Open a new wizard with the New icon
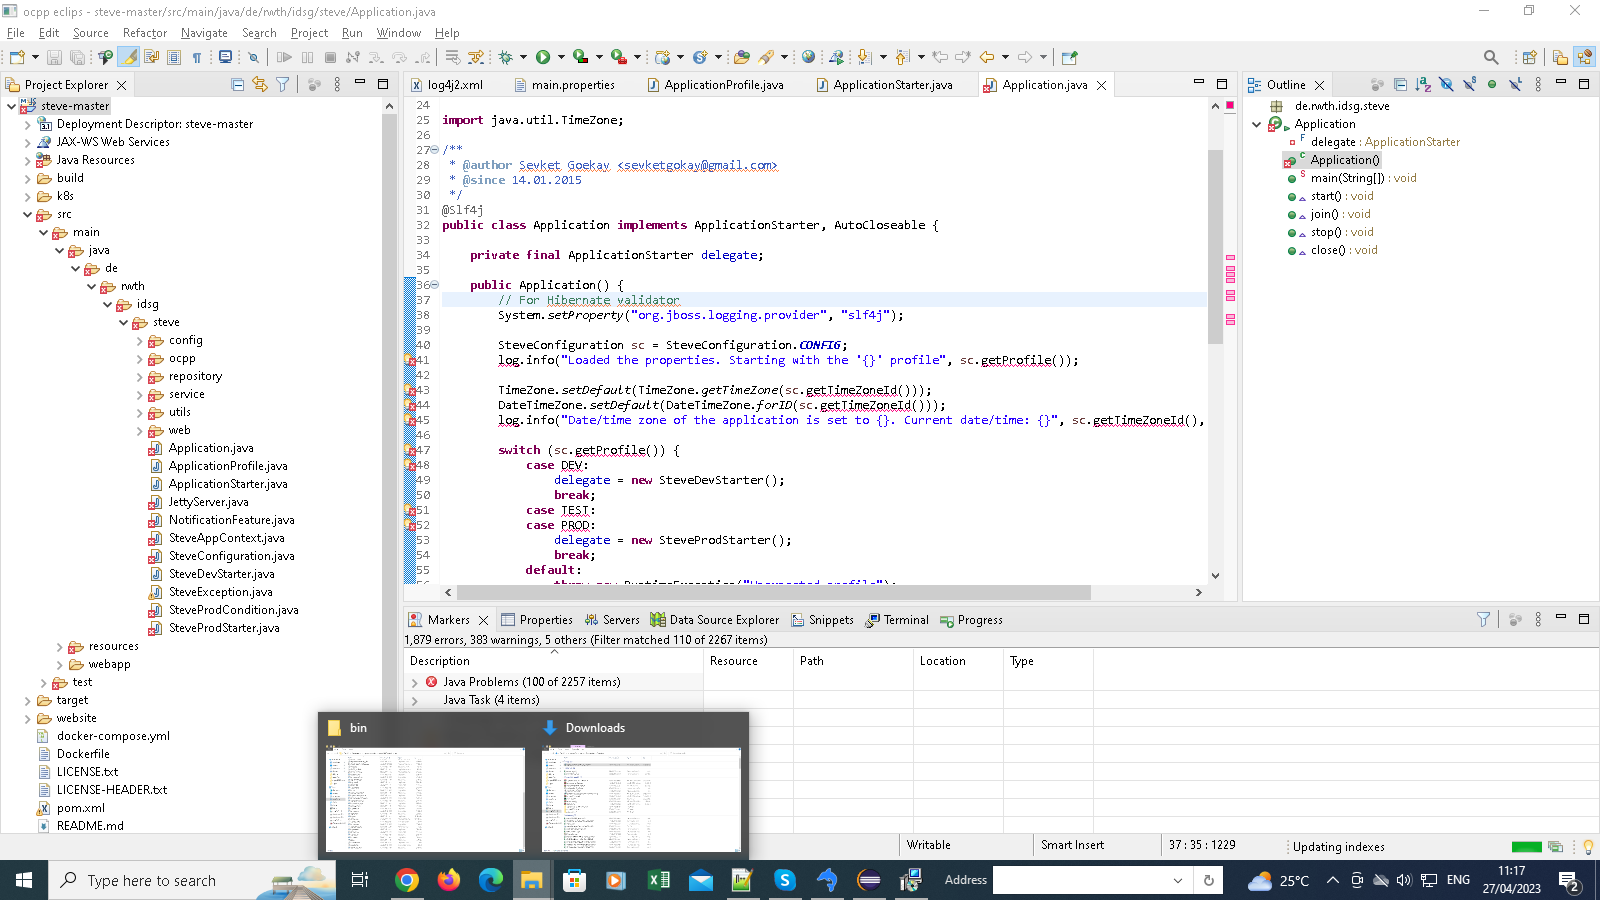This screenshot has width=1600, height=900. point(17,57)
